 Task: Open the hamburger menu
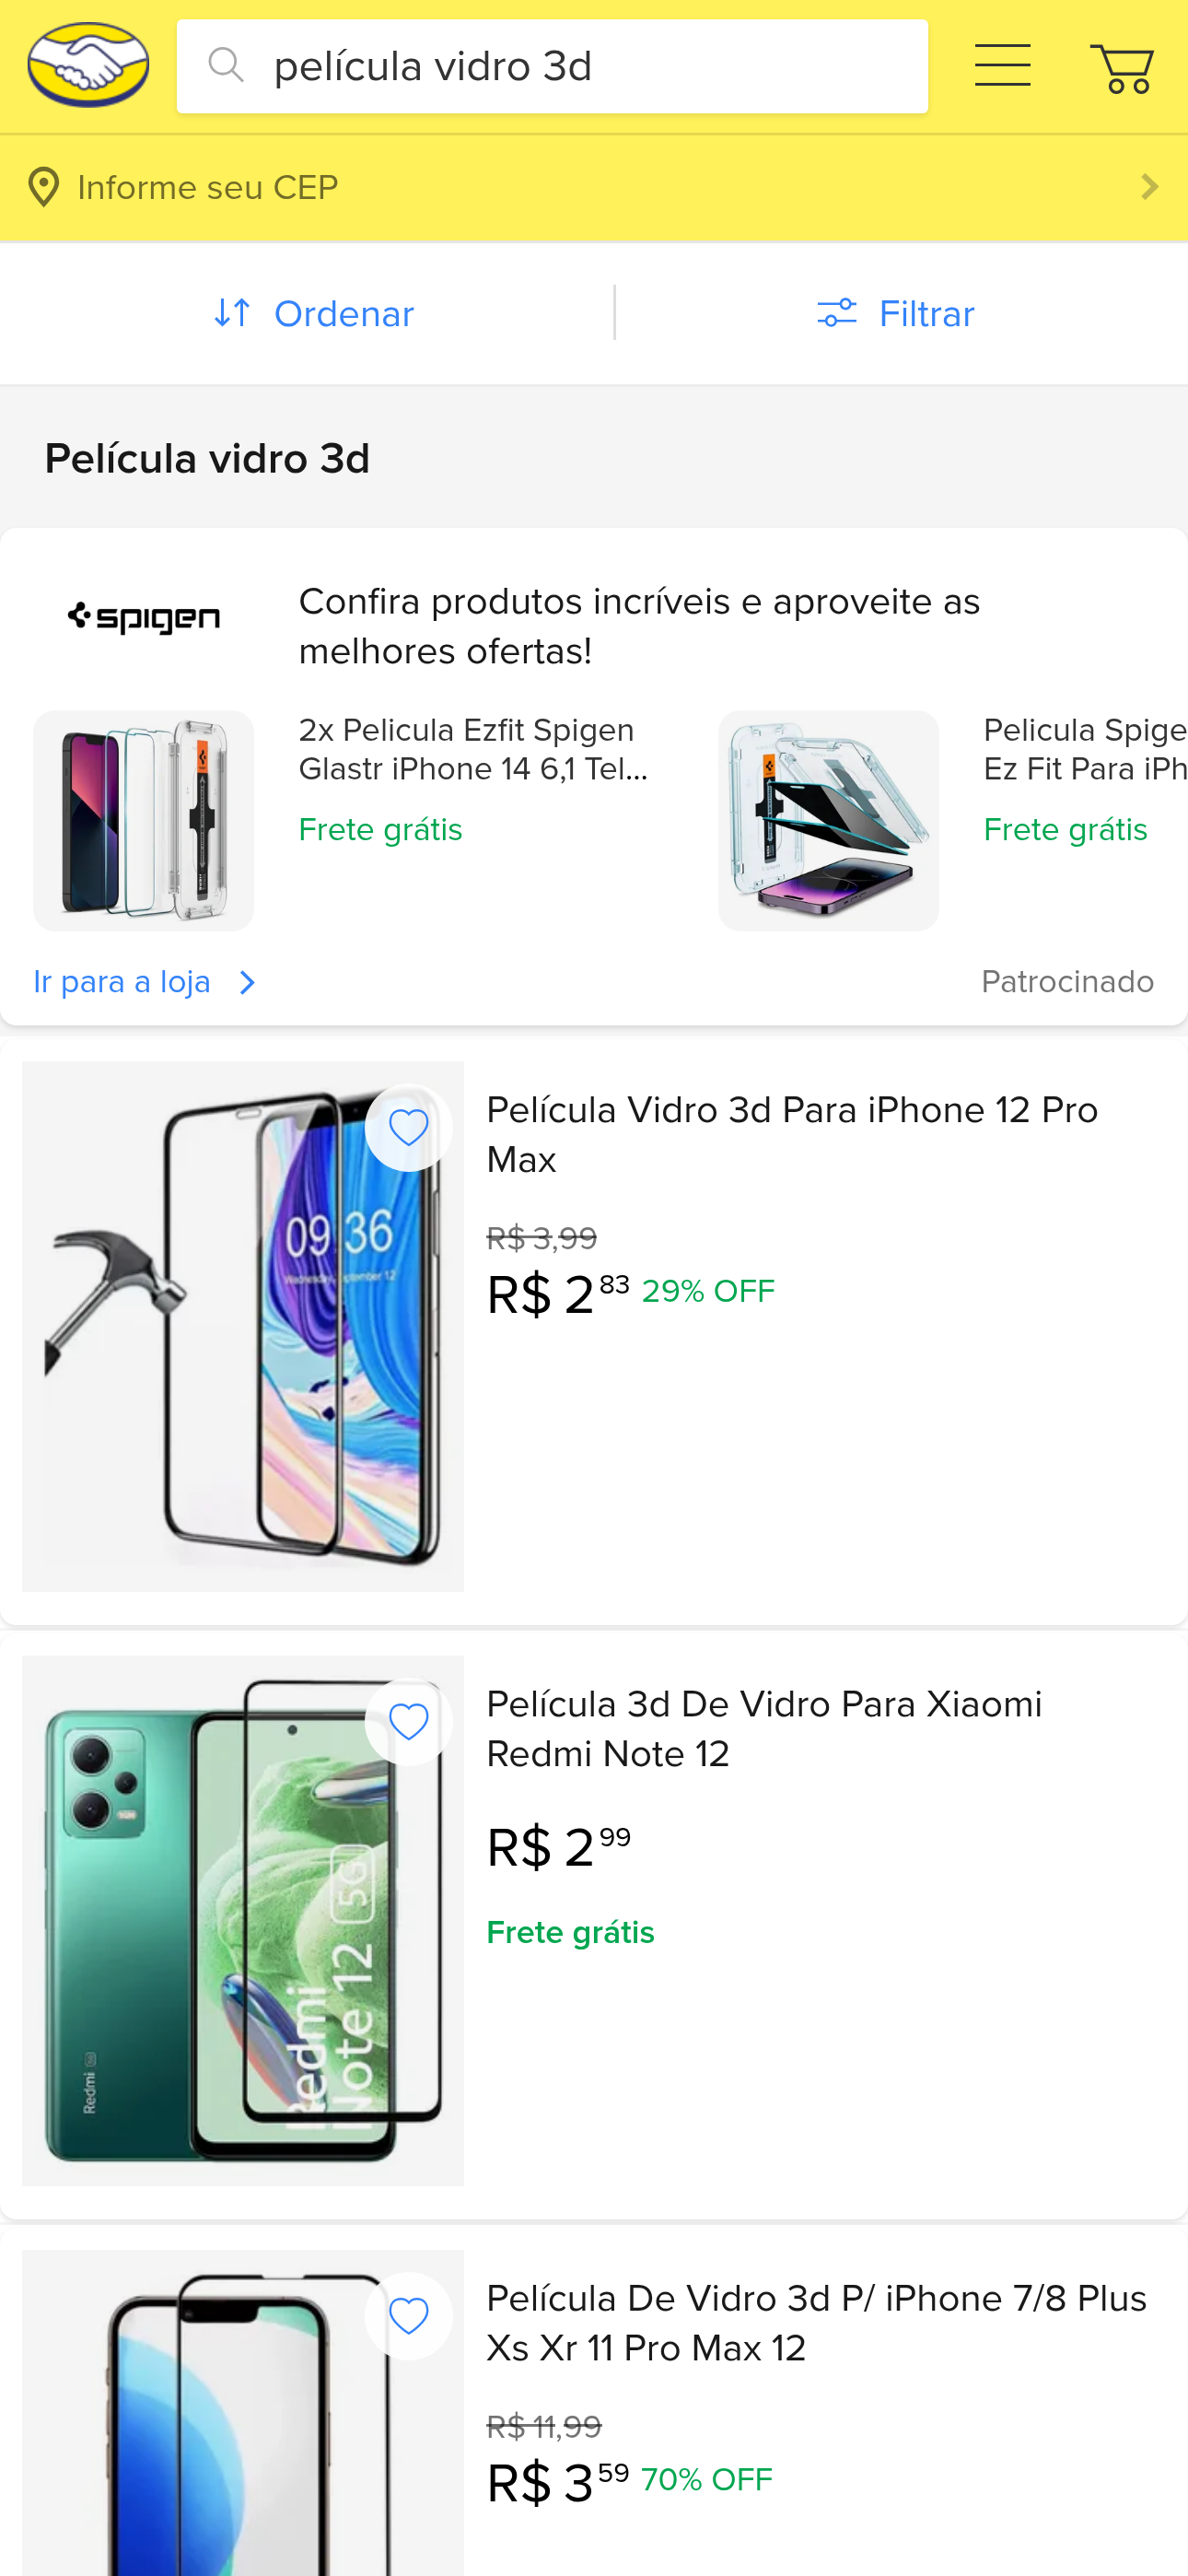(1002, 66)
